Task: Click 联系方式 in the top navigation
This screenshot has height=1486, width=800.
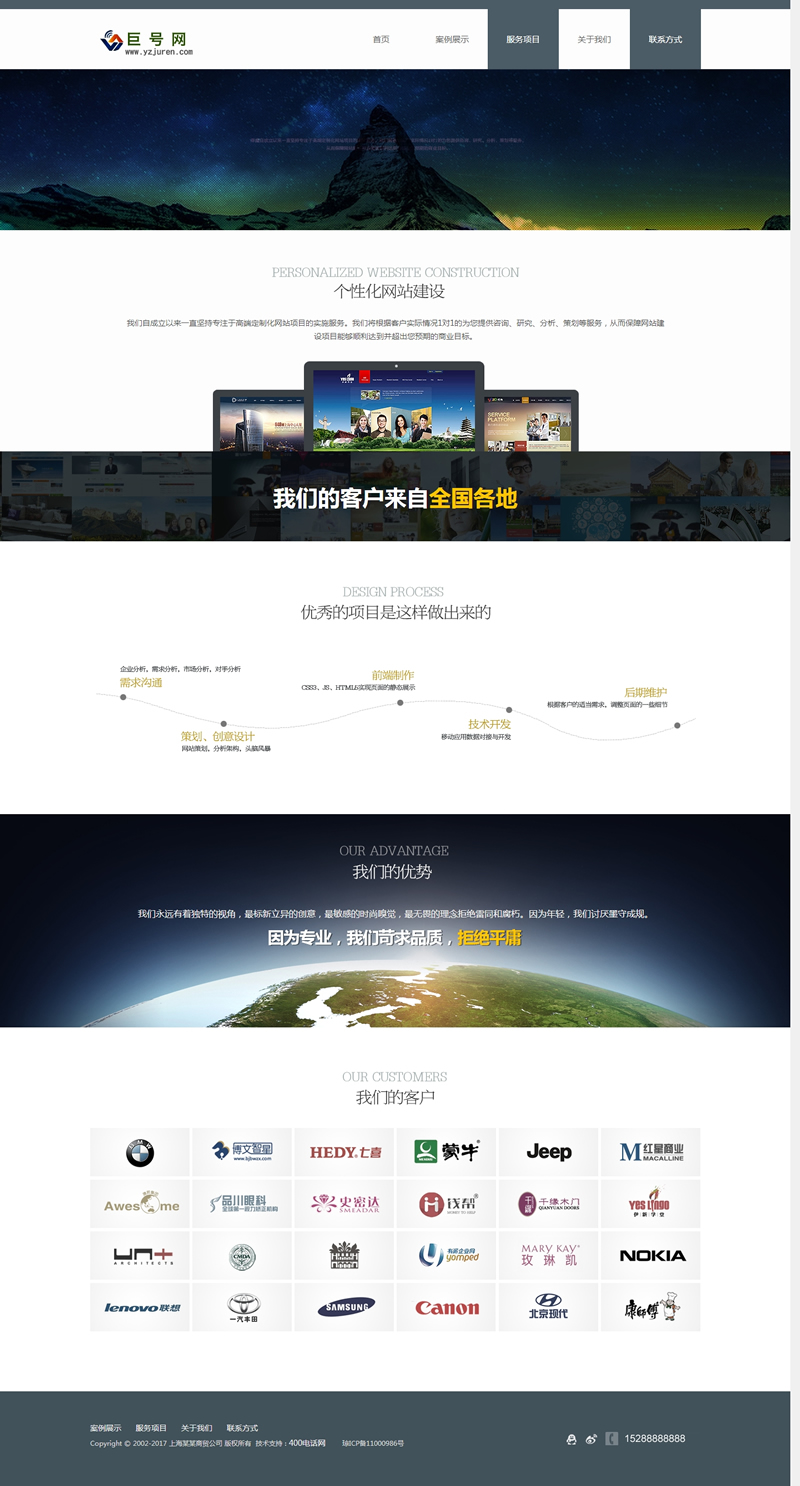Action: (665, 40)
